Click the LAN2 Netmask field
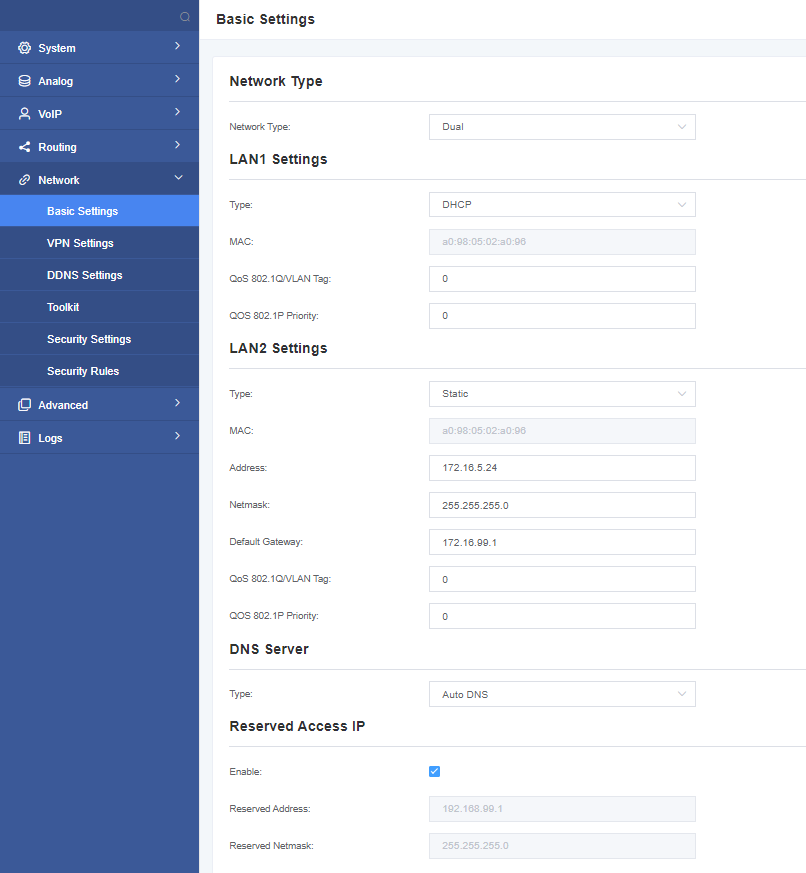 pyautogui.click(x=562, y=505)
